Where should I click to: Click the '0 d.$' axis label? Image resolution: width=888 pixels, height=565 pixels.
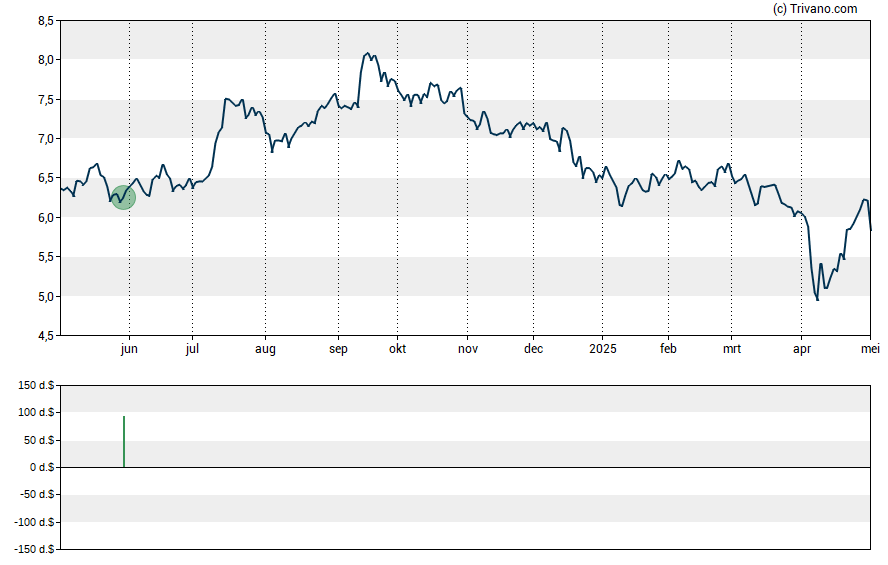coord(42,468)
